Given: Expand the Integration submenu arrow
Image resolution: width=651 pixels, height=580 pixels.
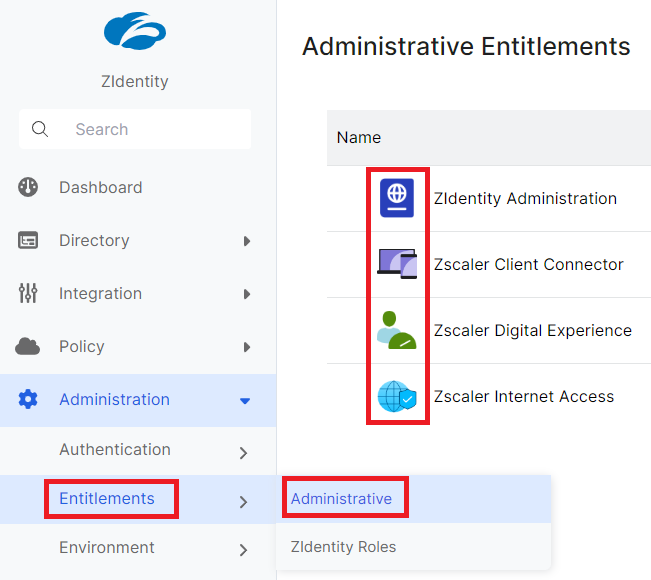Looking at the screenshot, I should click(246, 294).
